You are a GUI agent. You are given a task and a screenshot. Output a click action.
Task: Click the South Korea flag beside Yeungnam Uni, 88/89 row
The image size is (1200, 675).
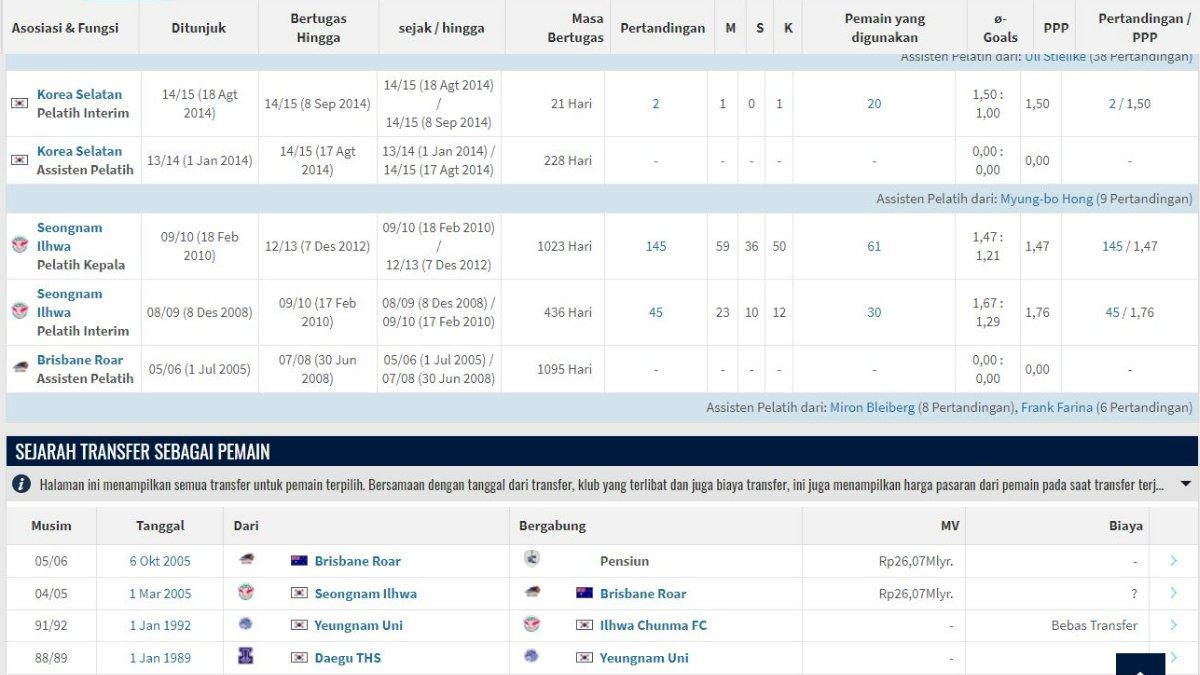coord(585,658)
